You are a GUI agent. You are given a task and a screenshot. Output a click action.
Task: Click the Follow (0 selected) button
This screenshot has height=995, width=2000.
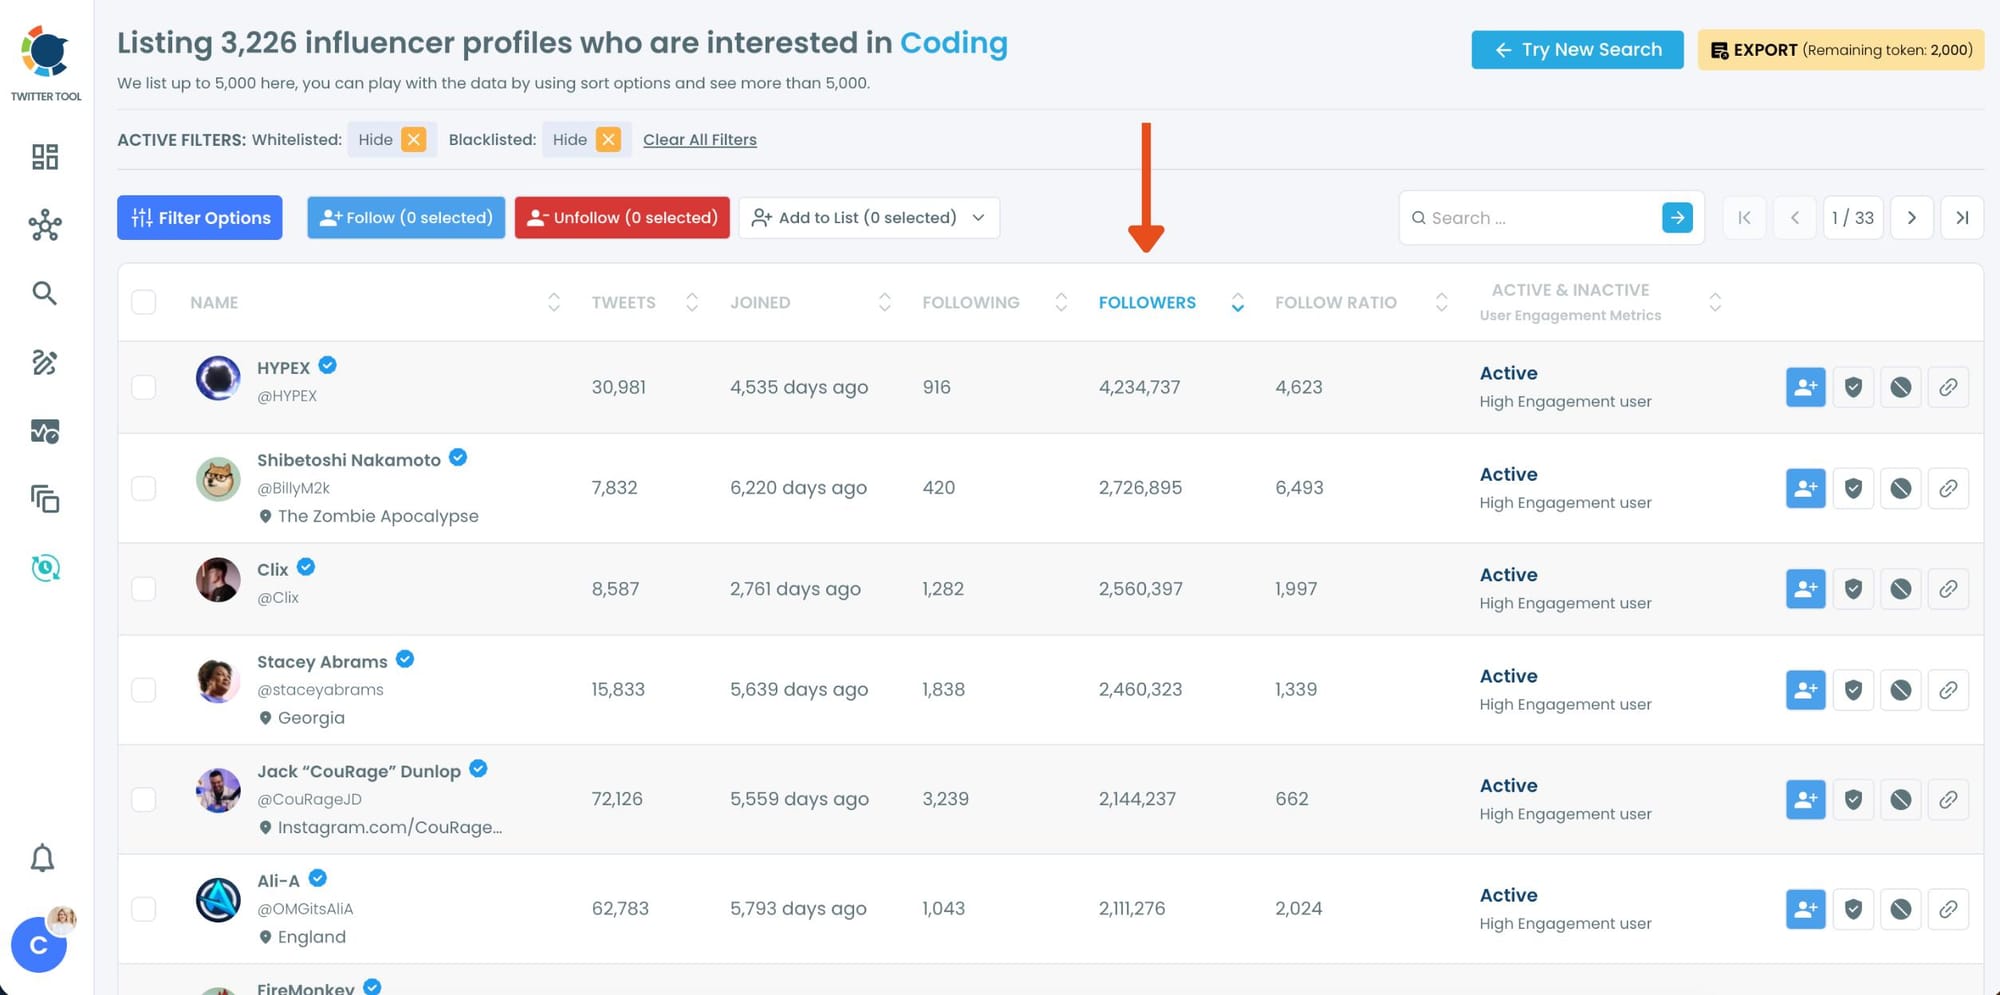pos(406,217)
